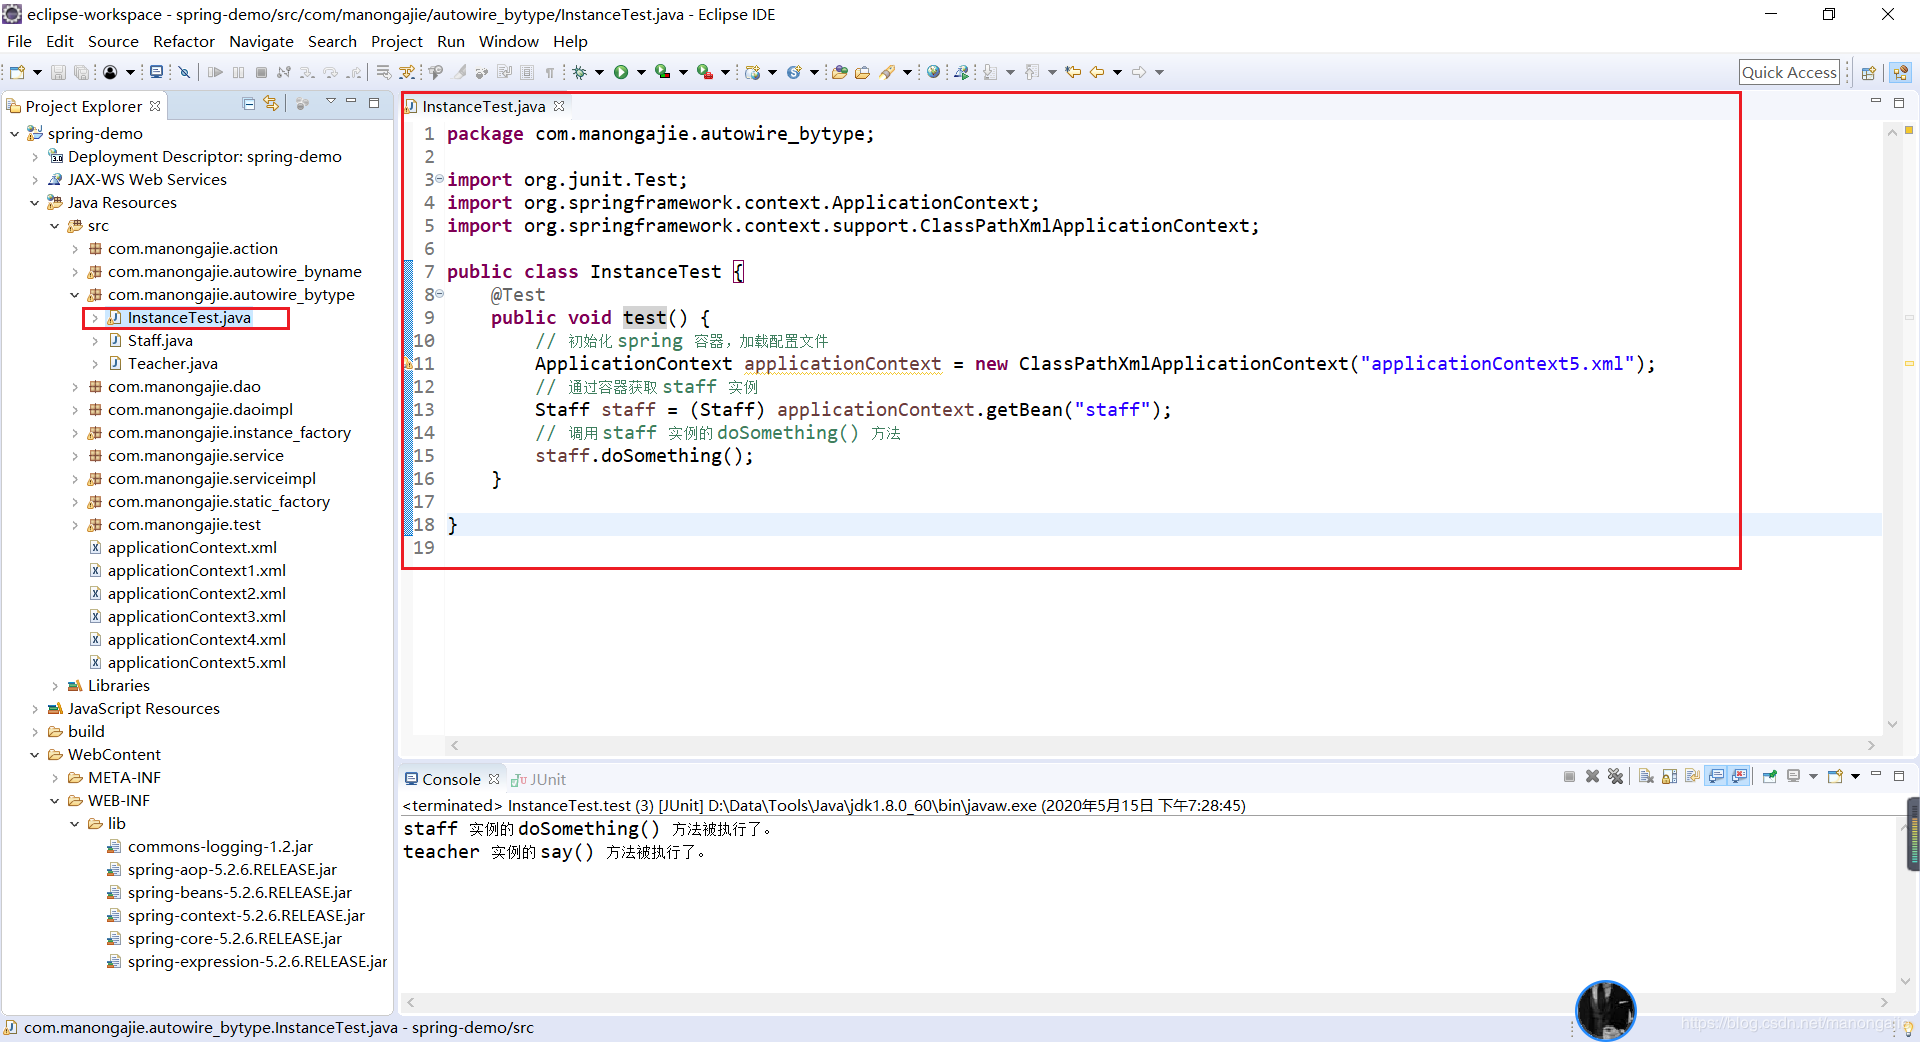Open the Run button dropdown arrow
This screenshot has width=1920, height=1042.
pos(641,72)
